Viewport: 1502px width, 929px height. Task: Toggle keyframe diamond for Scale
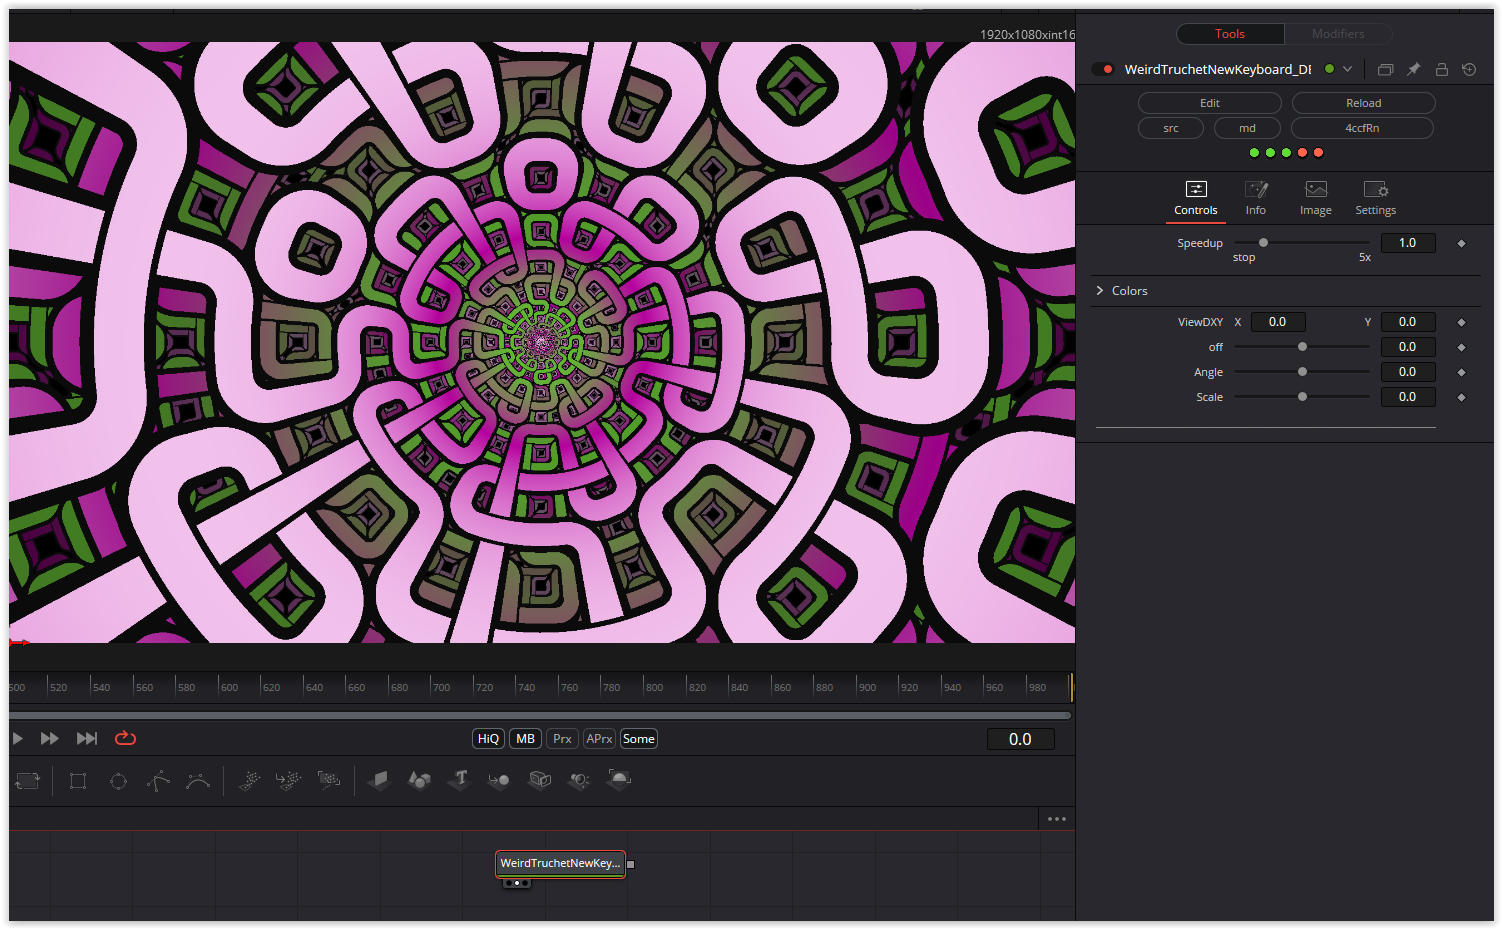click(1461, 397)
